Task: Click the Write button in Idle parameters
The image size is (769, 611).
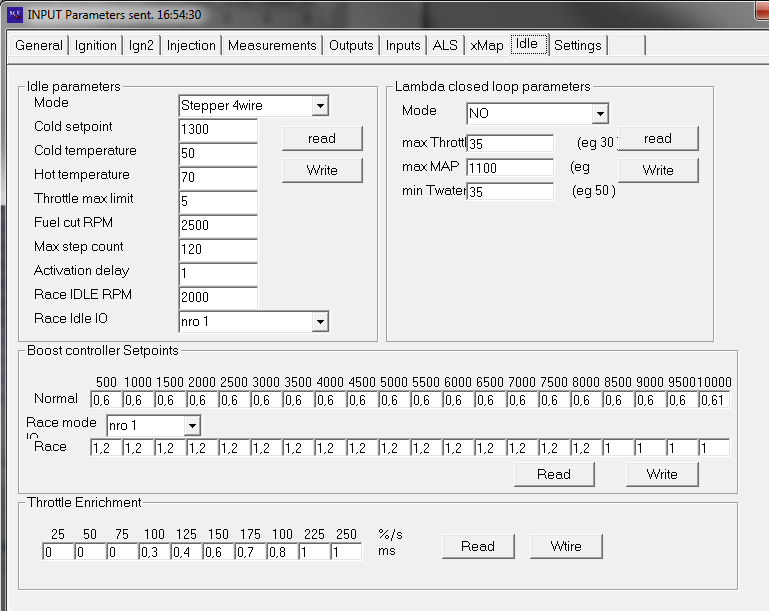Action: pyautogui.click(x=322, y=170)
